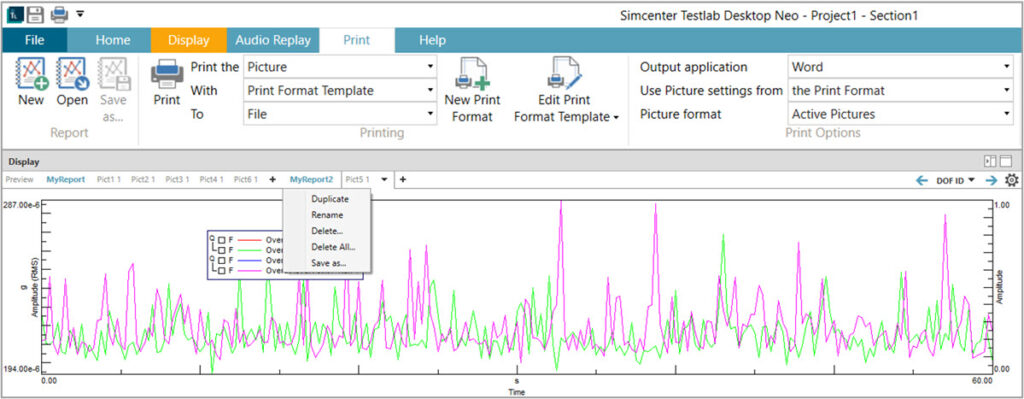Choose Save as... from the context menu
This screenshot has width=1024, height=399.
coord(327,264)
